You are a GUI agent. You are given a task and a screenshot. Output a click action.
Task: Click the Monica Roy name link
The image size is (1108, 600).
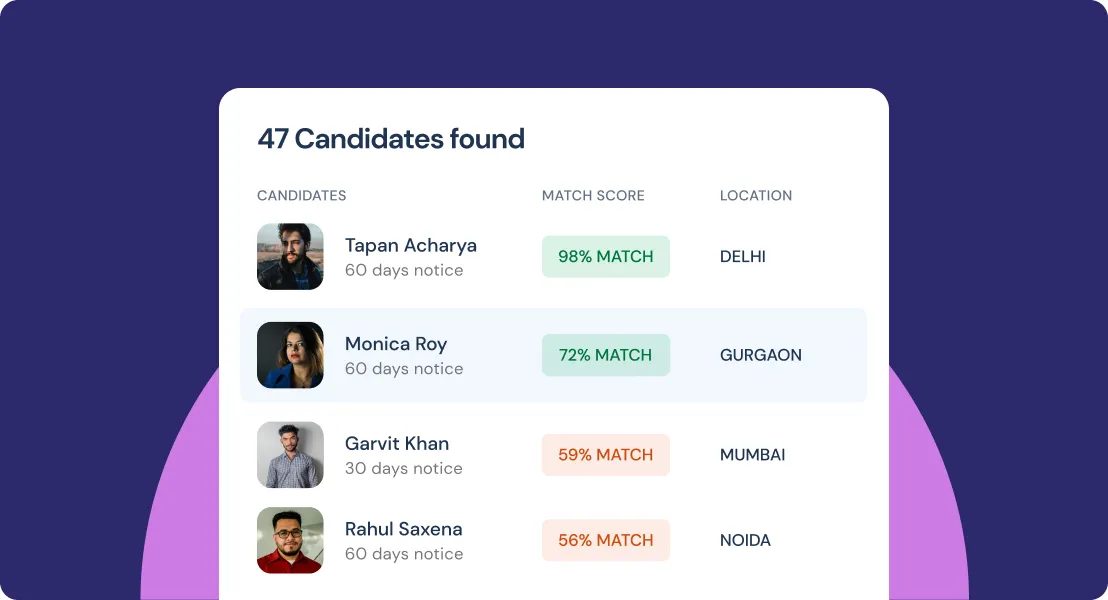pos(395,344)
